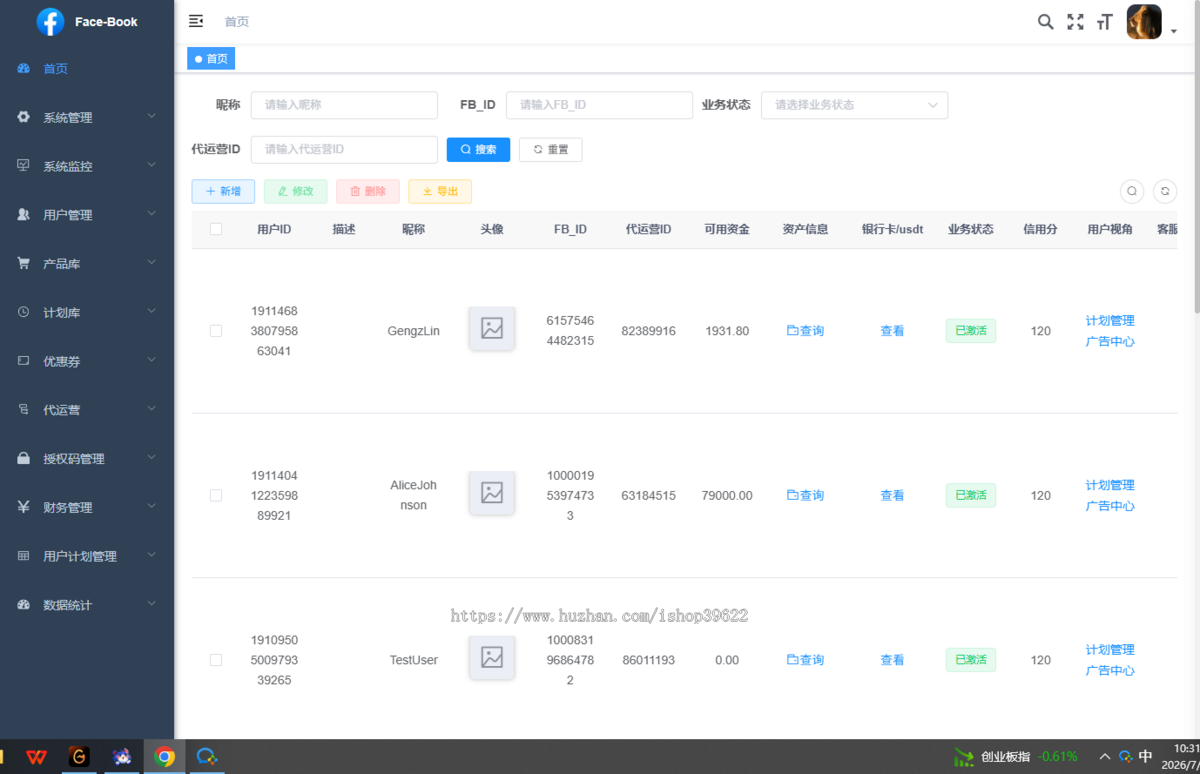This screenshot has width=1200, height=774.
Task: Click the 优惠券 coupon icon in sidebar
Action: click(x=23, y=361)
